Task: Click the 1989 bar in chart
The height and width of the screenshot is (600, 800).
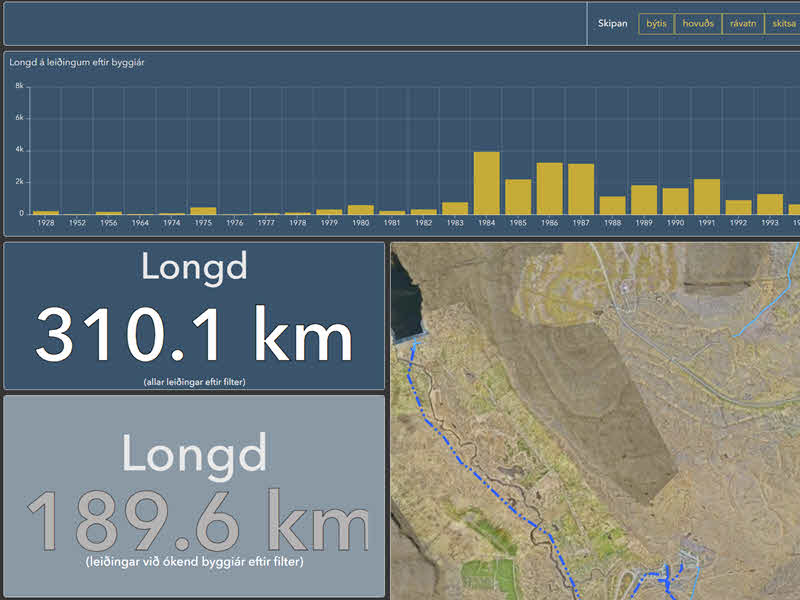Action: pos(644,200)
